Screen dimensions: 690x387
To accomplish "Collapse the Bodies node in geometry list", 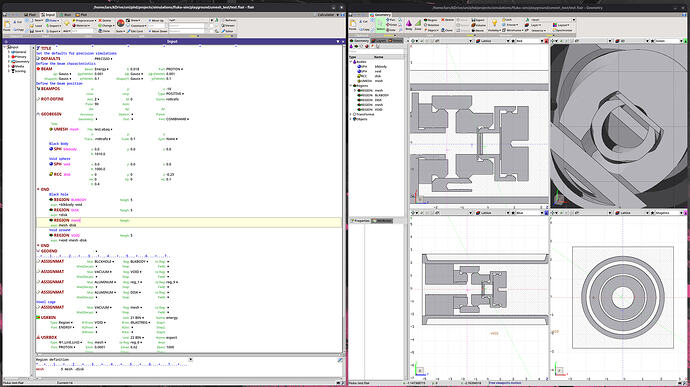I will click(x=351, y=62).
